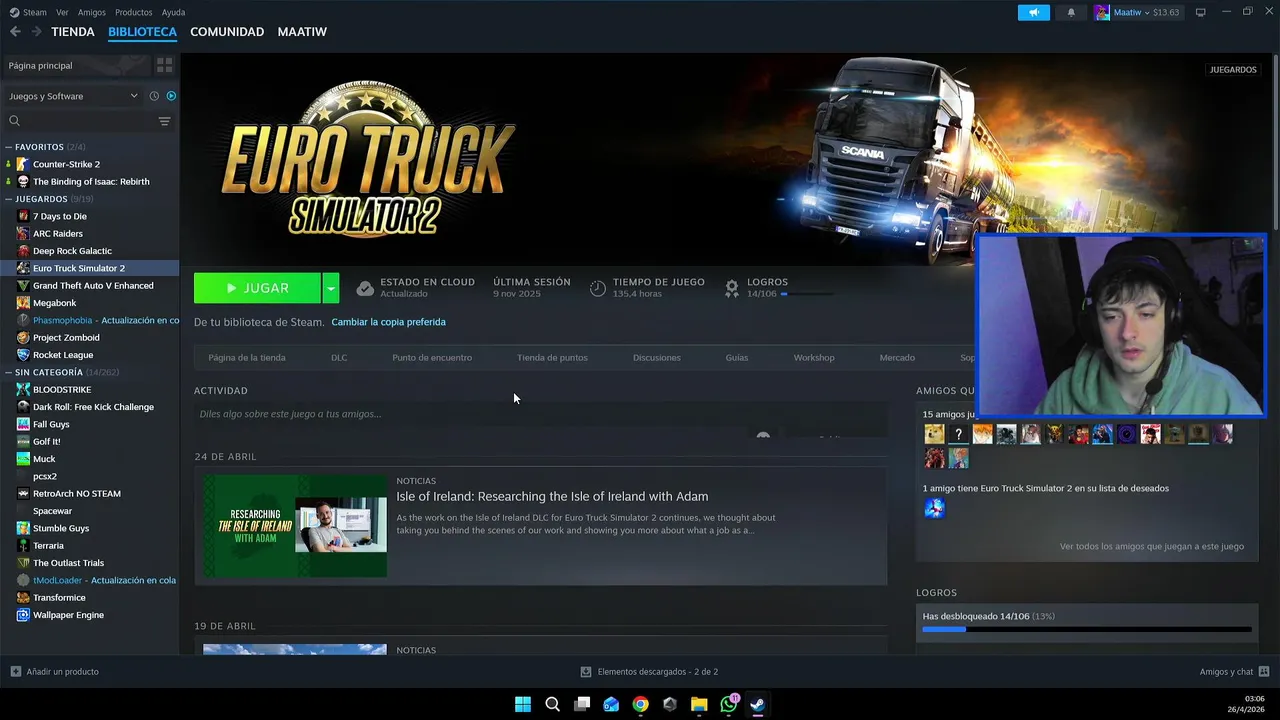Click the library search magnifier icon

15,121
